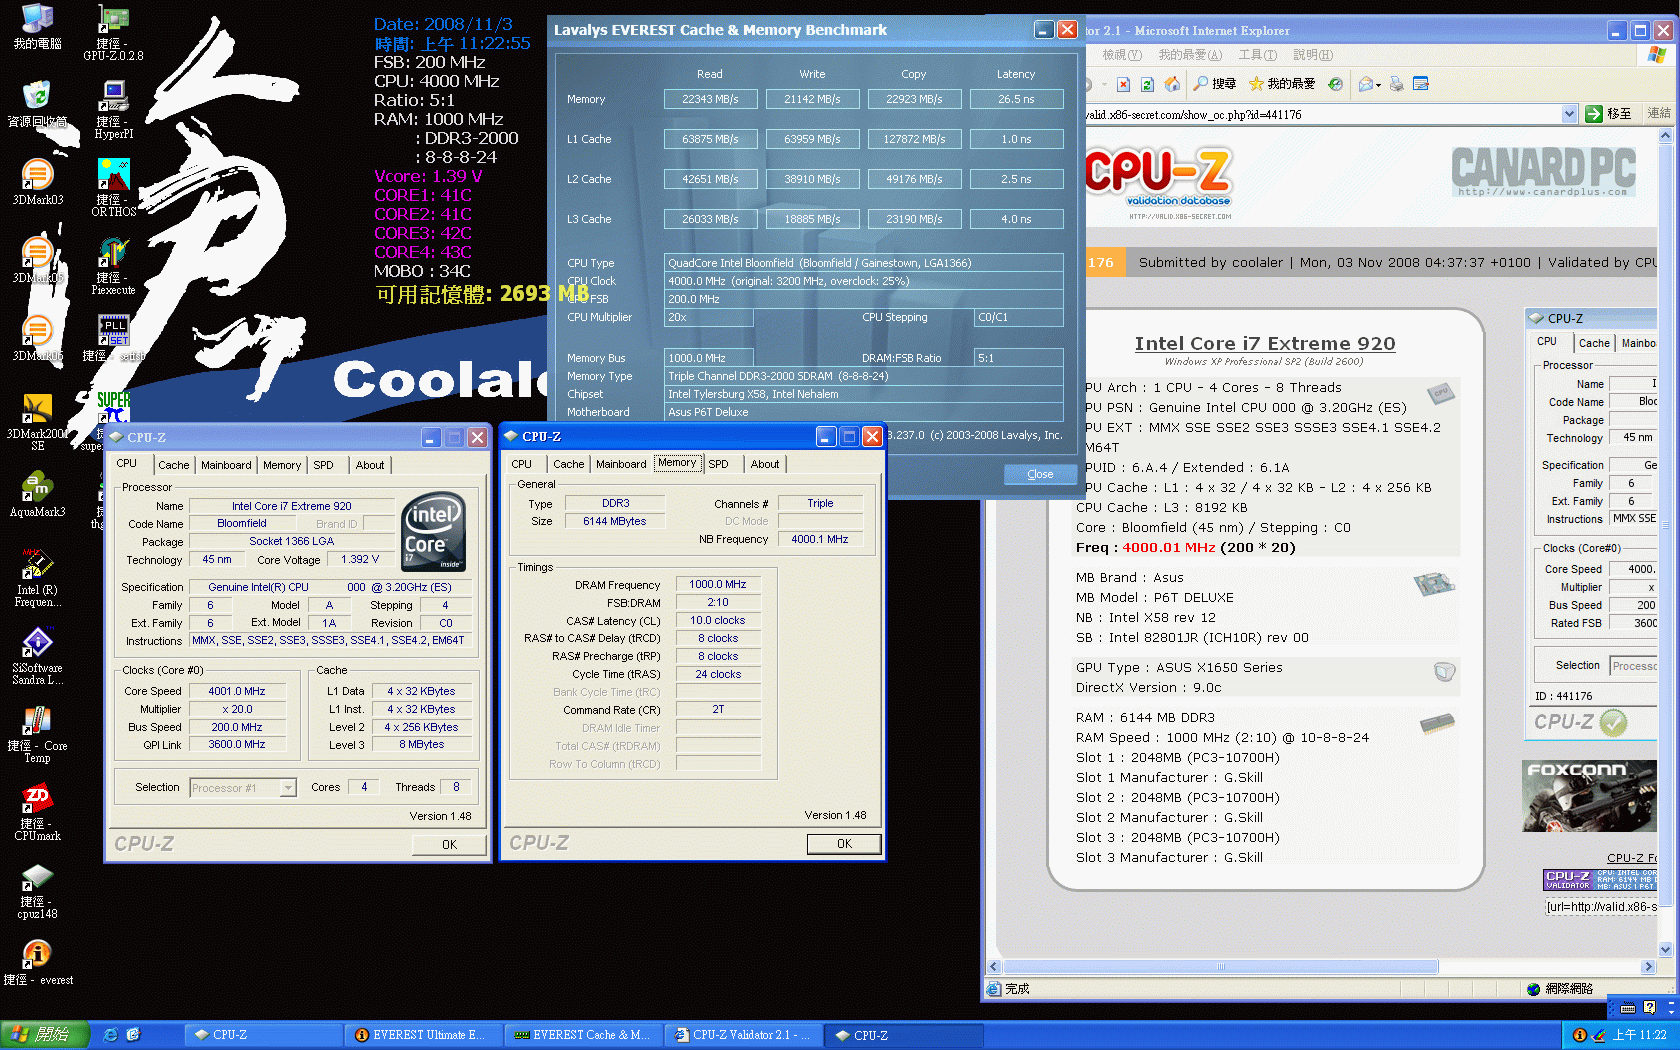Switch to SPD tab in left CPU-Z window
The image size is (1680, 1050).
click(x=323, y=465)
